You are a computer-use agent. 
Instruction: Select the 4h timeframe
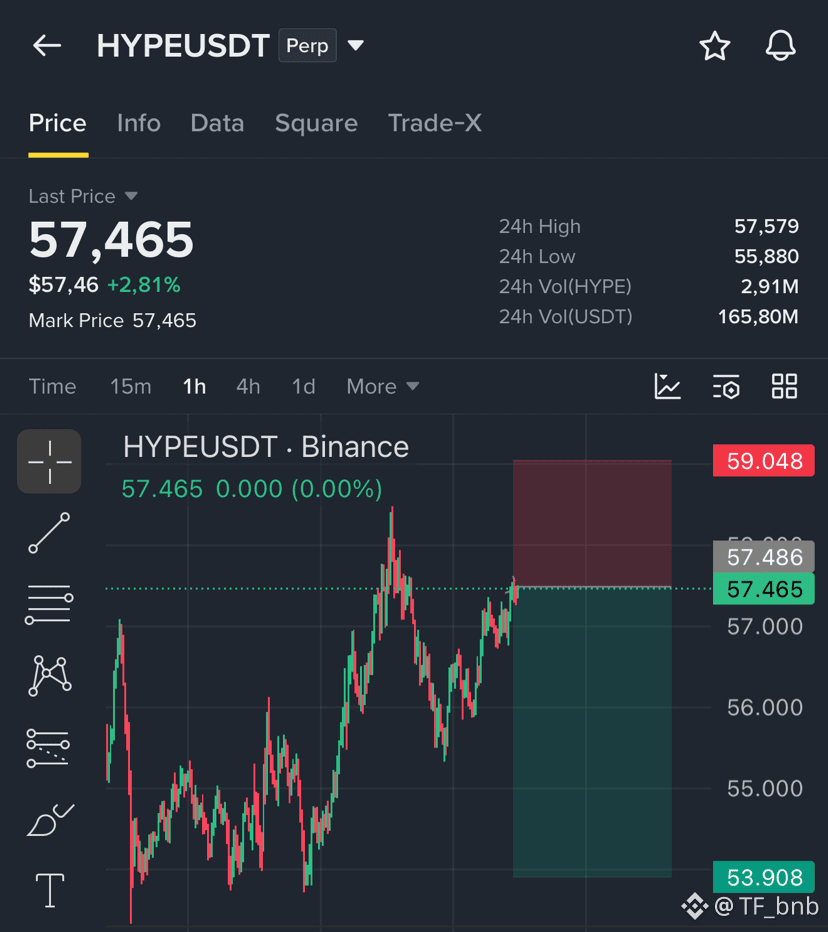(x=248, y=386)
